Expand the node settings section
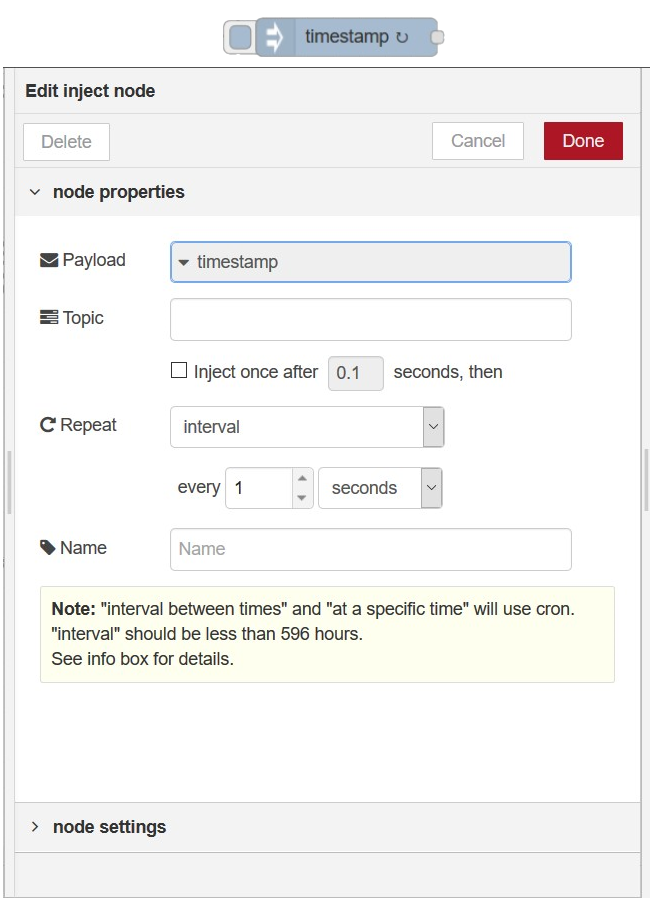Viewport: 650px width, 900px height. pyautogui.click(x=35, y=827)
